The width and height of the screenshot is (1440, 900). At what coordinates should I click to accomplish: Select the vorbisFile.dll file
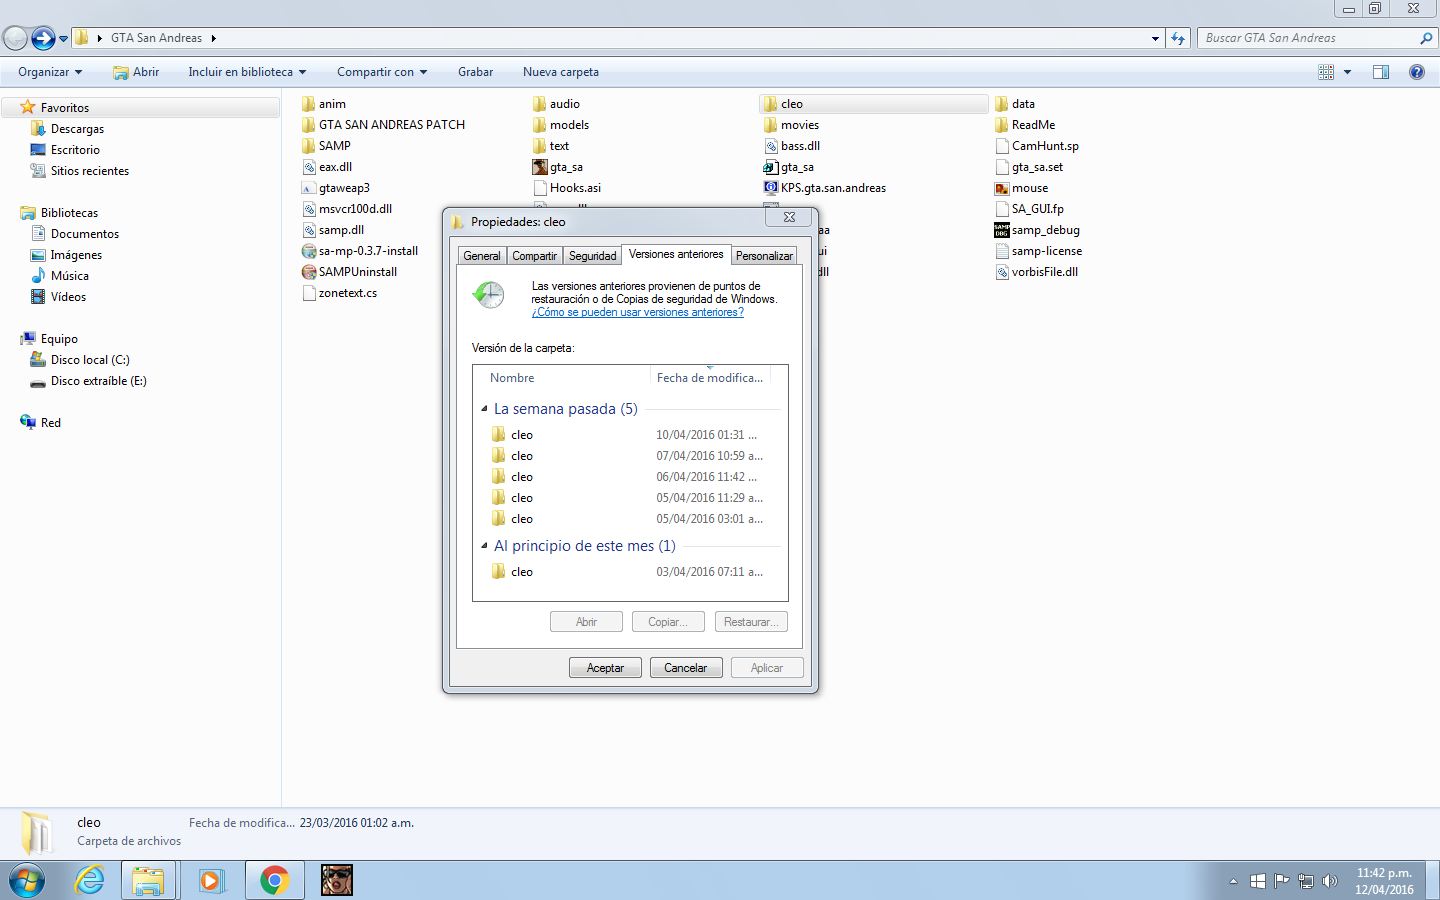[1037, 272]
